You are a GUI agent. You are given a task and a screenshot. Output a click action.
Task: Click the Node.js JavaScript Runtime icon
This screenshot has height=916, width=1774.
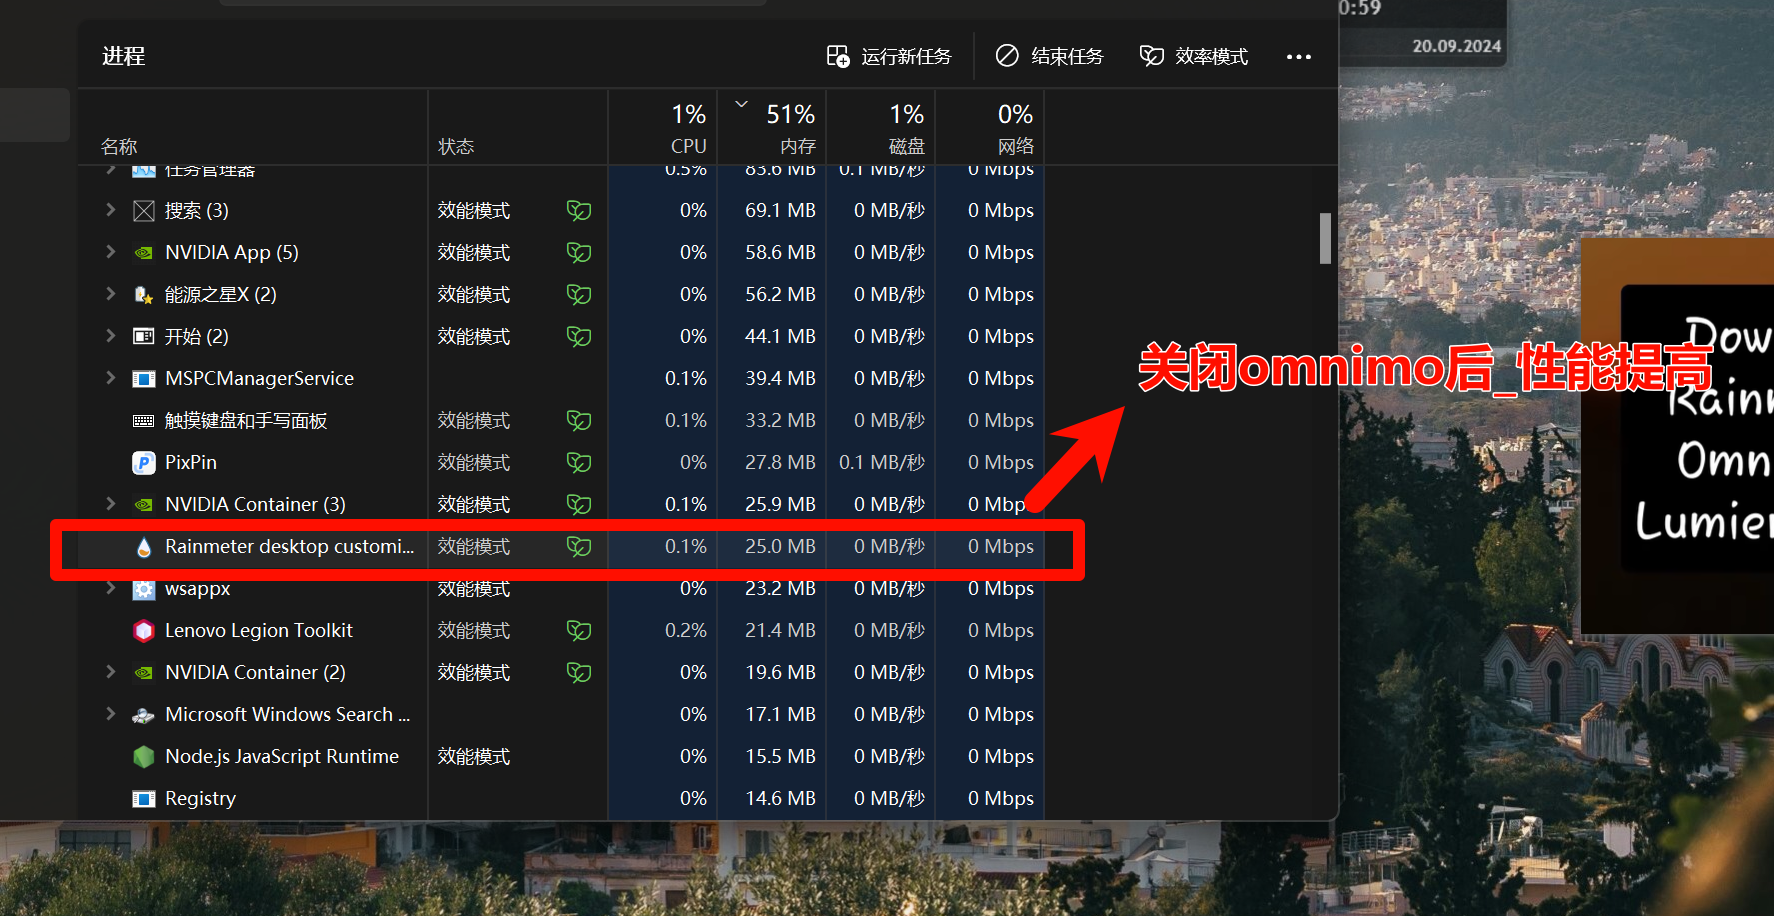[x=144, y=757]
